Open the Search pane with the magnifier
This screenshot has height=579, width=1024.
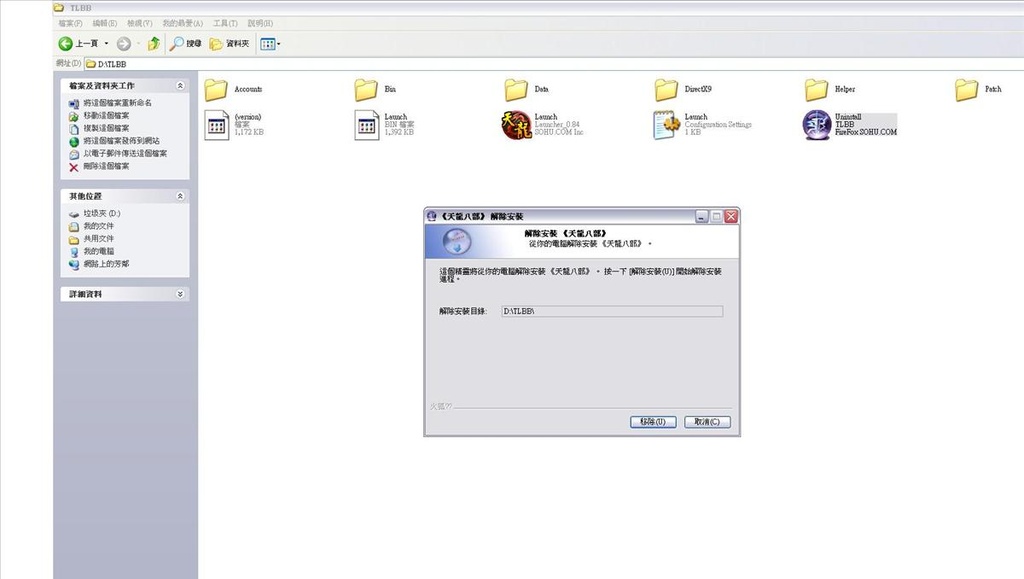(x=185, y=44)
